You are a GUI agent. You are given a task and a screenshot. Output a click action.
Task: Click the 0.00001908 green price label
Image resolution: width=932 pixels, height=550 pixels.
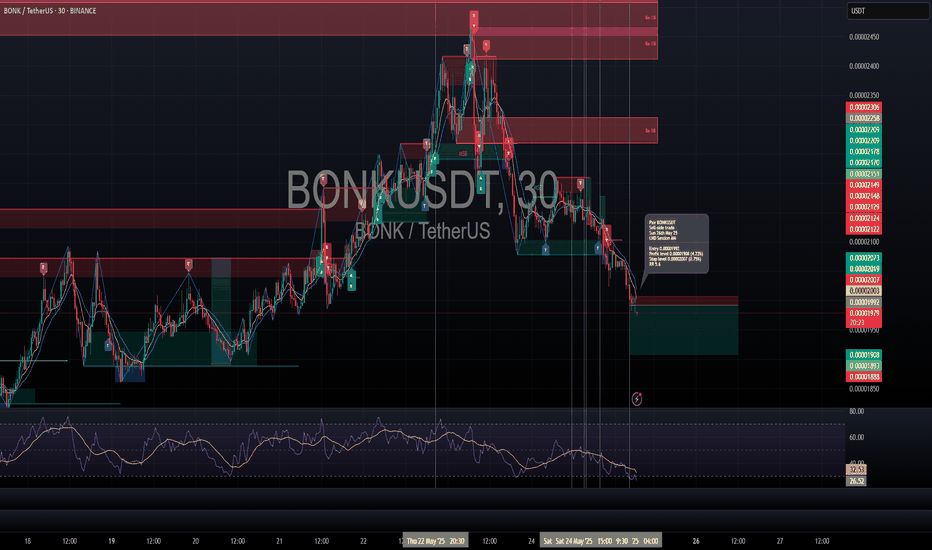[864, 354]
